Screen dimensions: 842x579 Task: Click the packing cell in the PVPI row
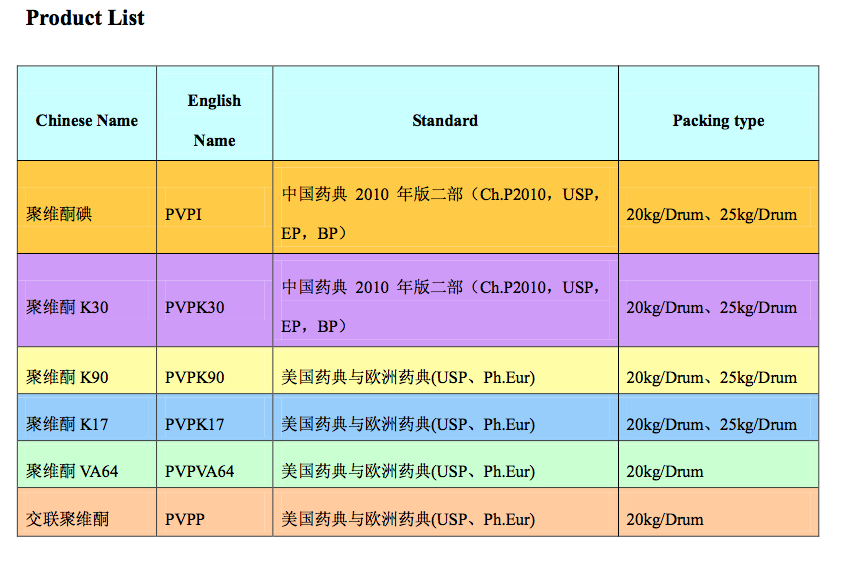718,207
